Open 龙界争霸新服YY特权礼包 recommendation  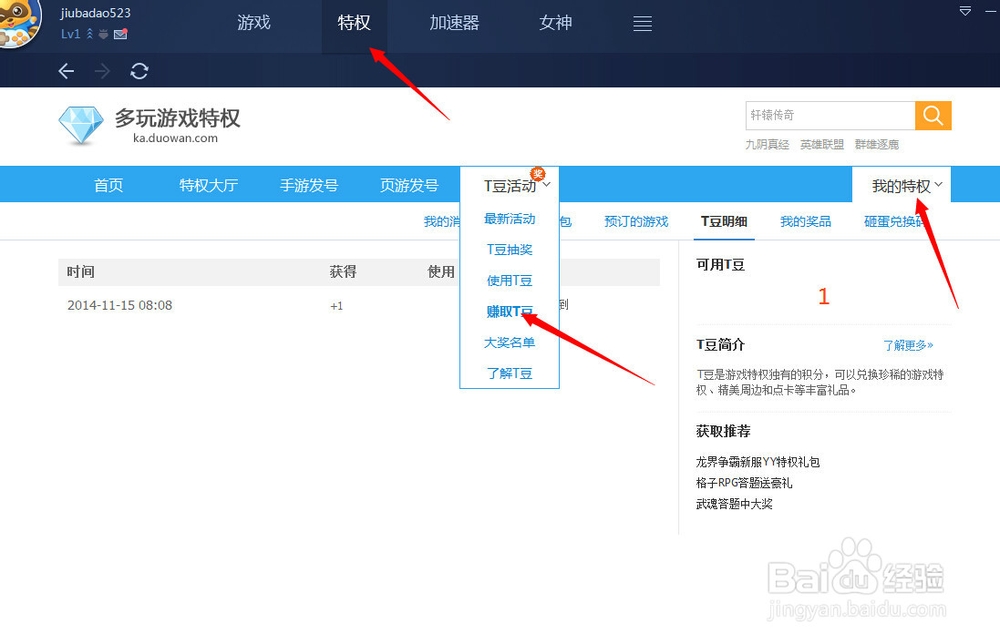[758, 462]
